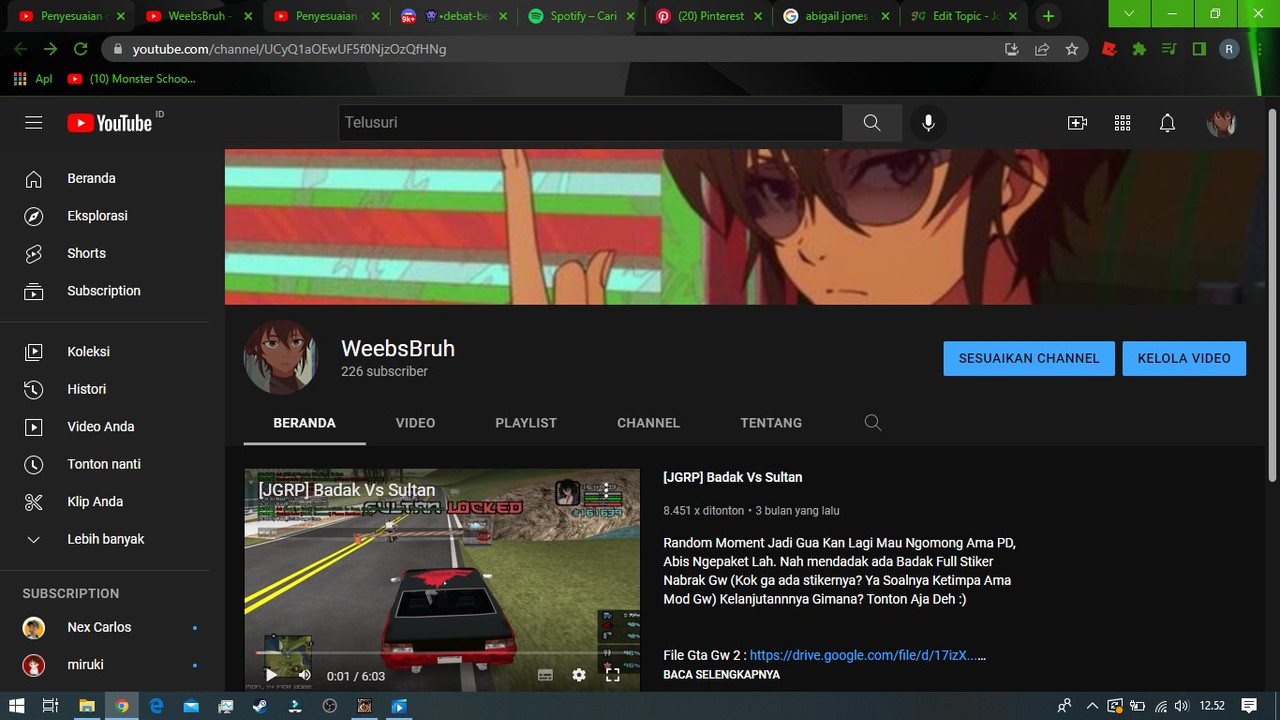Reload the page

(81, 49)
